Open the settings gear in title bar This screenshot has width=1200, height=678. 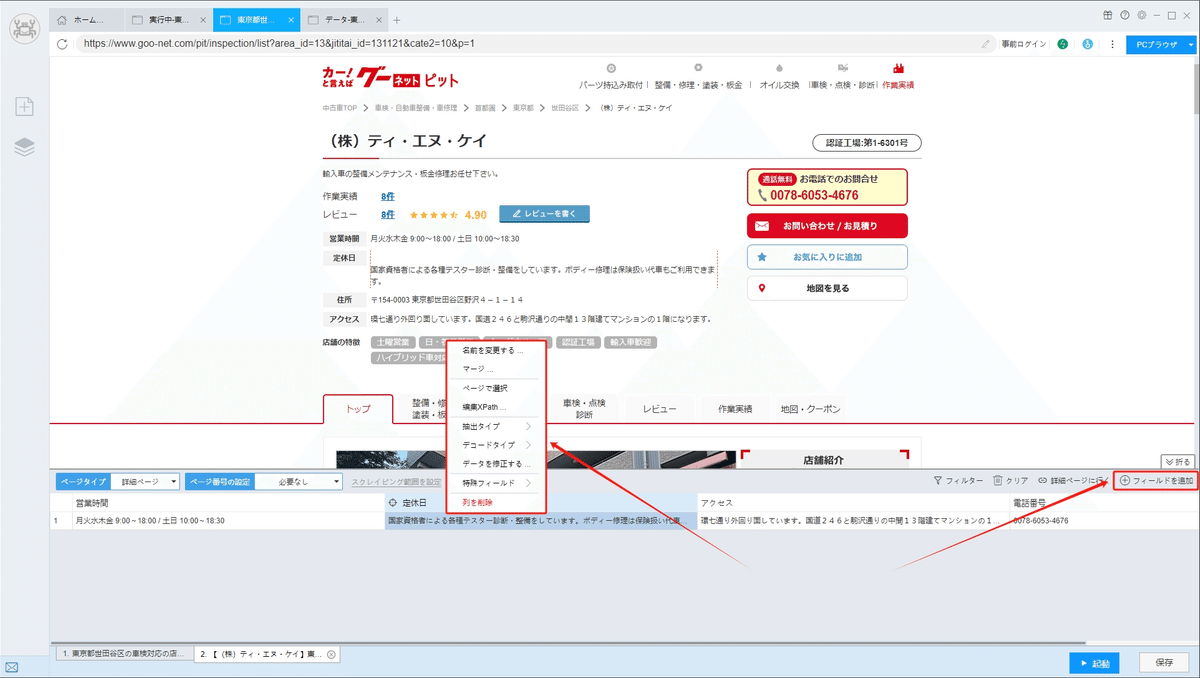point(1141,15)
